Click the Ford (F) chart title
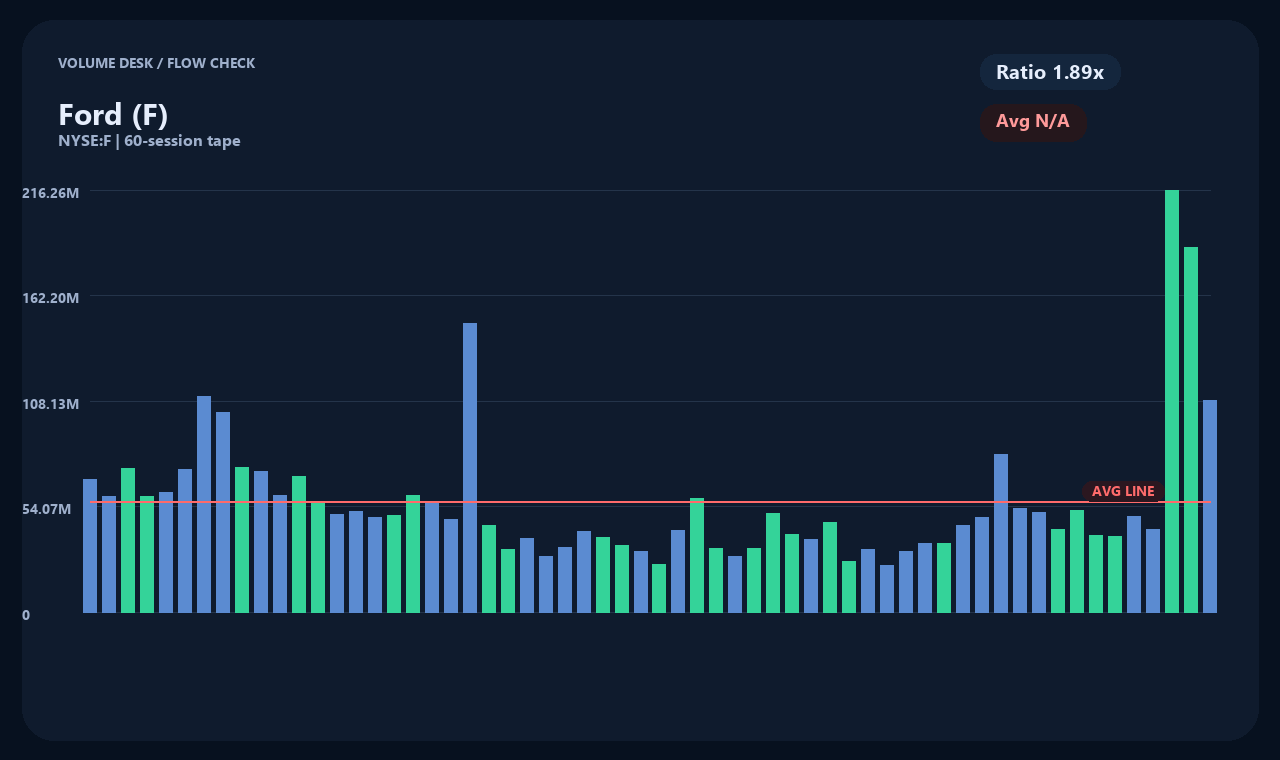Viewport: 1280px width, 760px height. pos(113,115)
